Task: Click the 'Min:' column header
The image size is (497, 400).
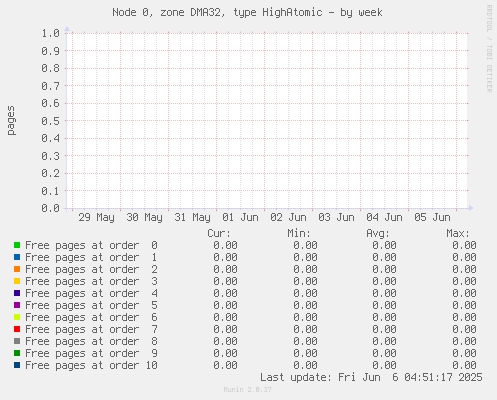Action: pyautogui.click(x=299, y=233)
